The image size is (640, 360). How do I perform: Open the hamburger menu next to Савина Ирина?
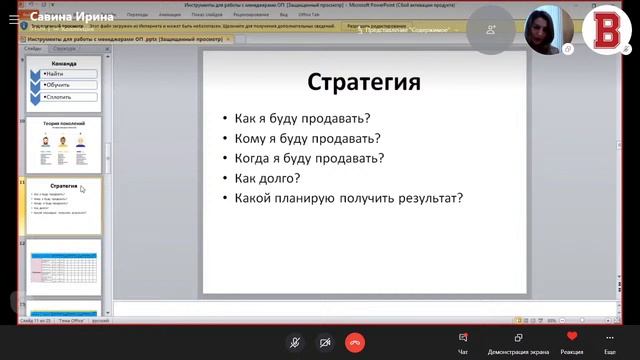pos(13,19)
